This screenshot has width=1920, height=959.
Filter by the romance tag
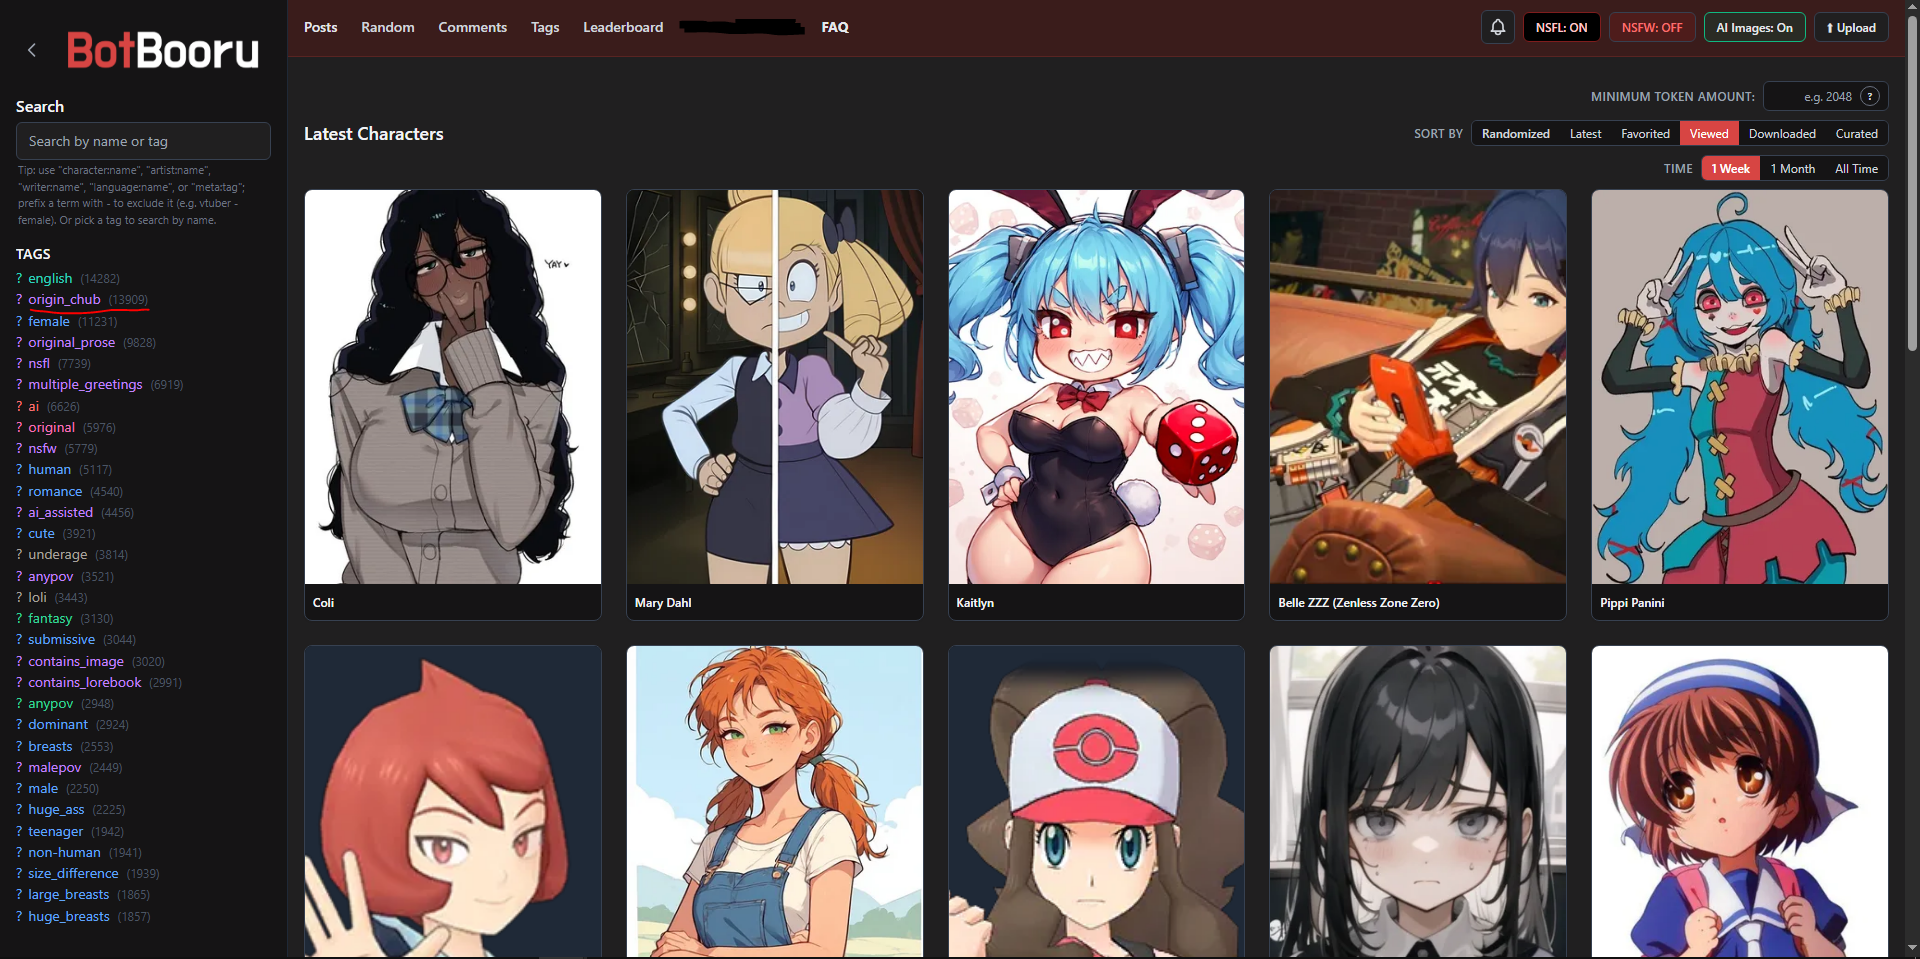pyautogui.click(x=55, y=491)
